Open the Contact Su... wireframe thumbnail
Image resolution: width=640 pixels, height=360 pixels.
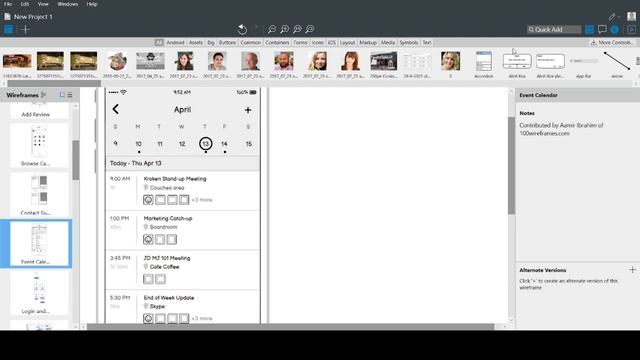39,195
